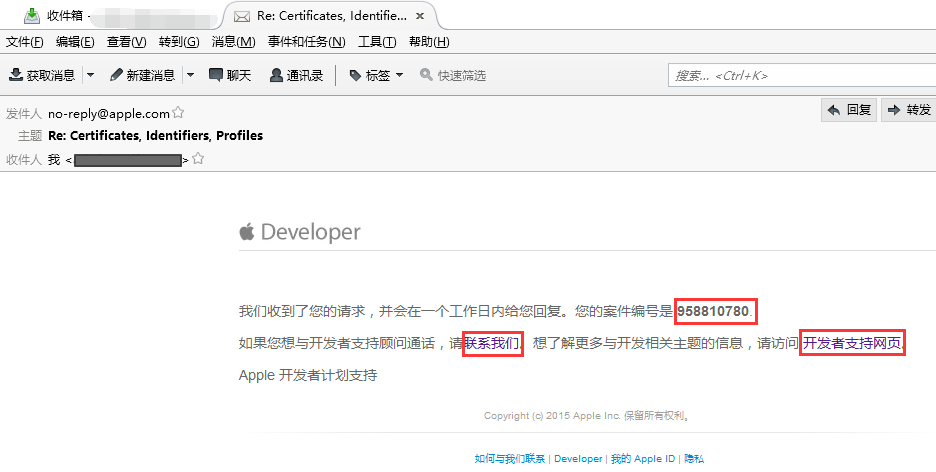This screenshot has width=936, height=472.
Task: Select the Re: Certificates, Identifiers tab
Action: click(331, 16)
